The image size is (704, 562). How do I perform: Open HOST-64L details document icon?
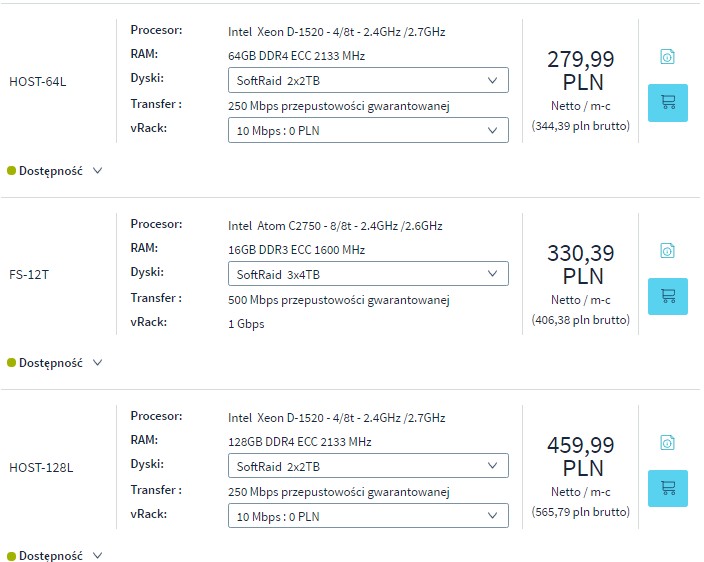pyautogui.click(x=667, y=57)
